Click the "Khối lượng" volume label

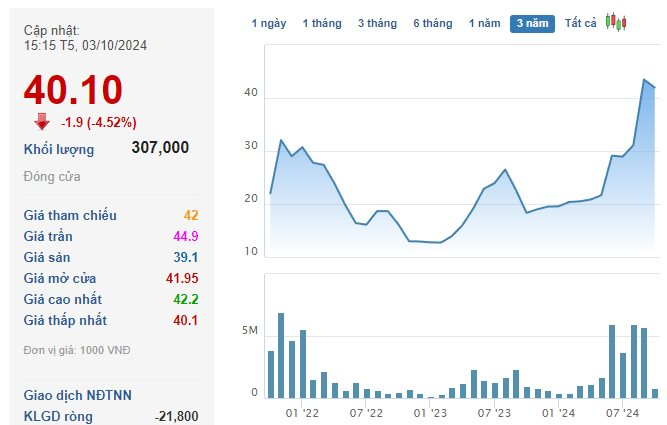click(x=59, y=149)
